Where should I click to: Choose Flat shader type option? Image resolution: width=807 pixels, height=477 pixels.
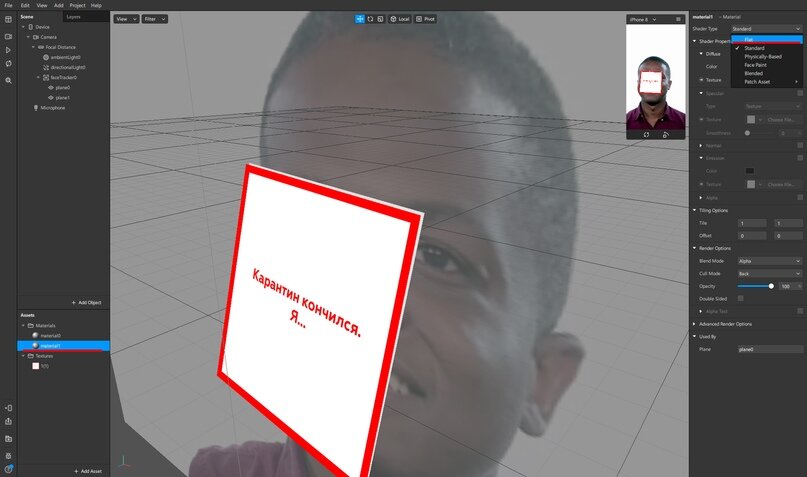pos(767,40)
